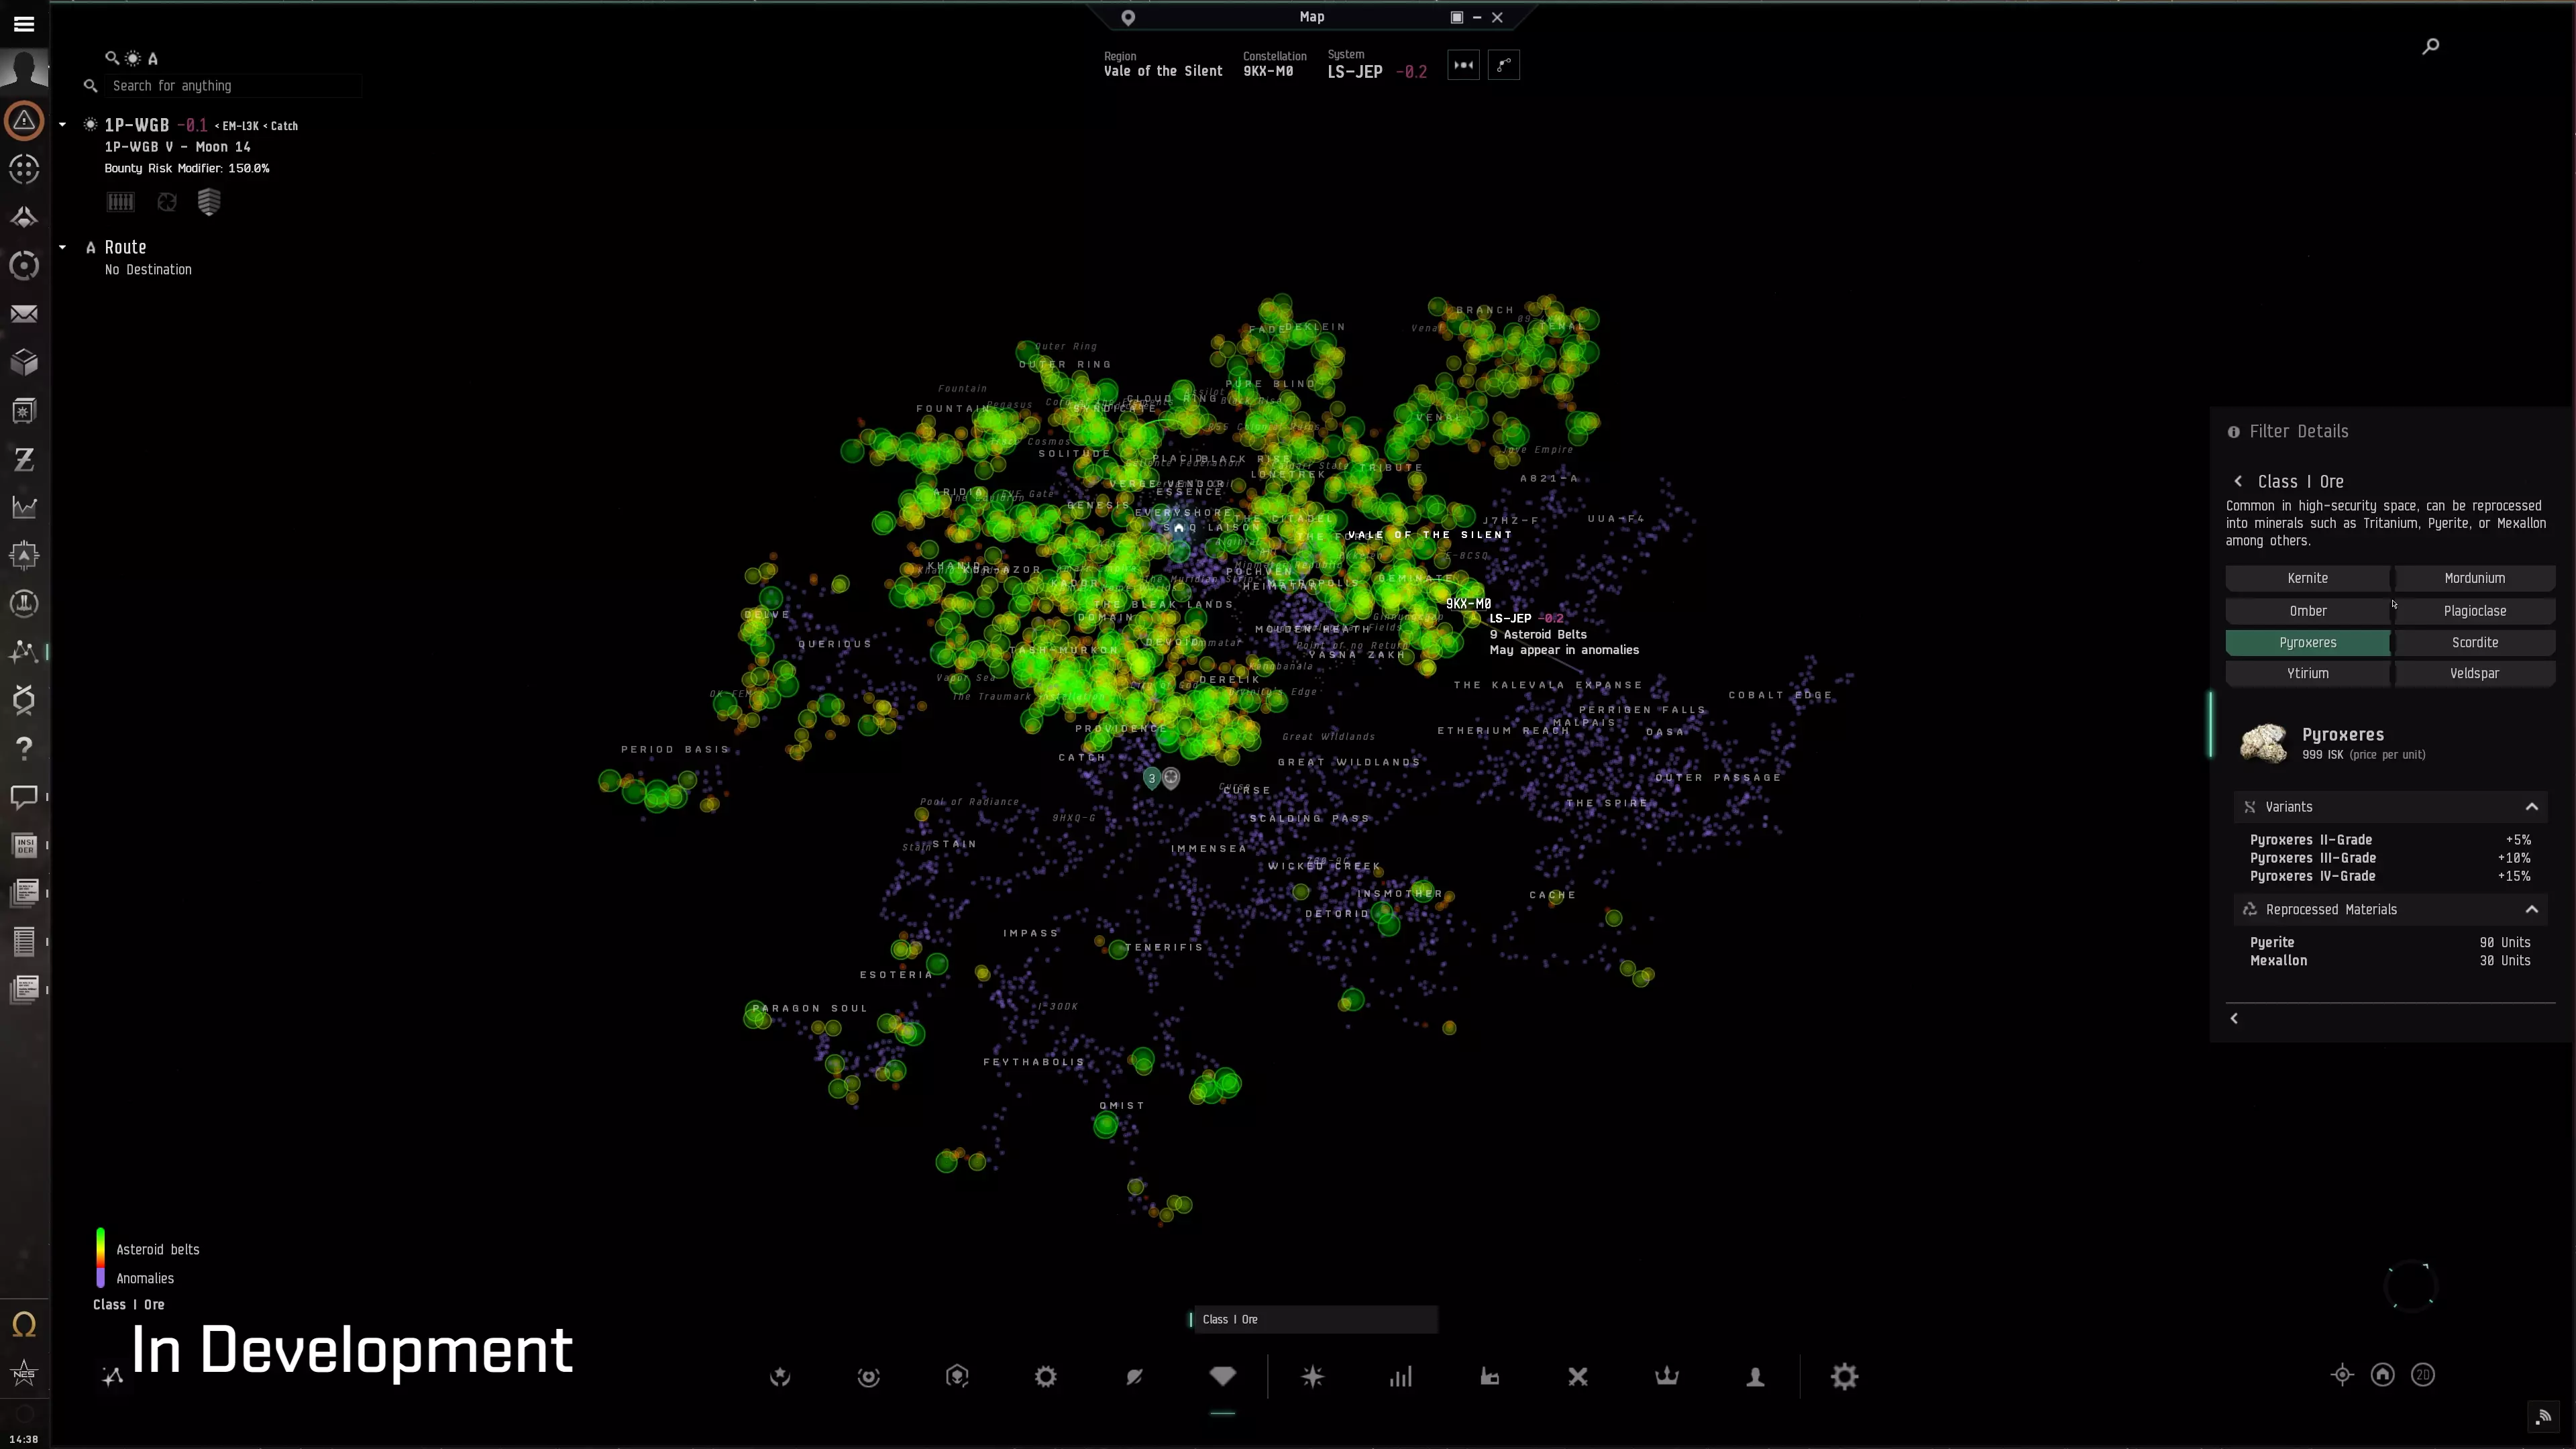This screenshot has height=1449, width=2576.
Task: Open the large map settings gear
Action: pos(1844,1377)
